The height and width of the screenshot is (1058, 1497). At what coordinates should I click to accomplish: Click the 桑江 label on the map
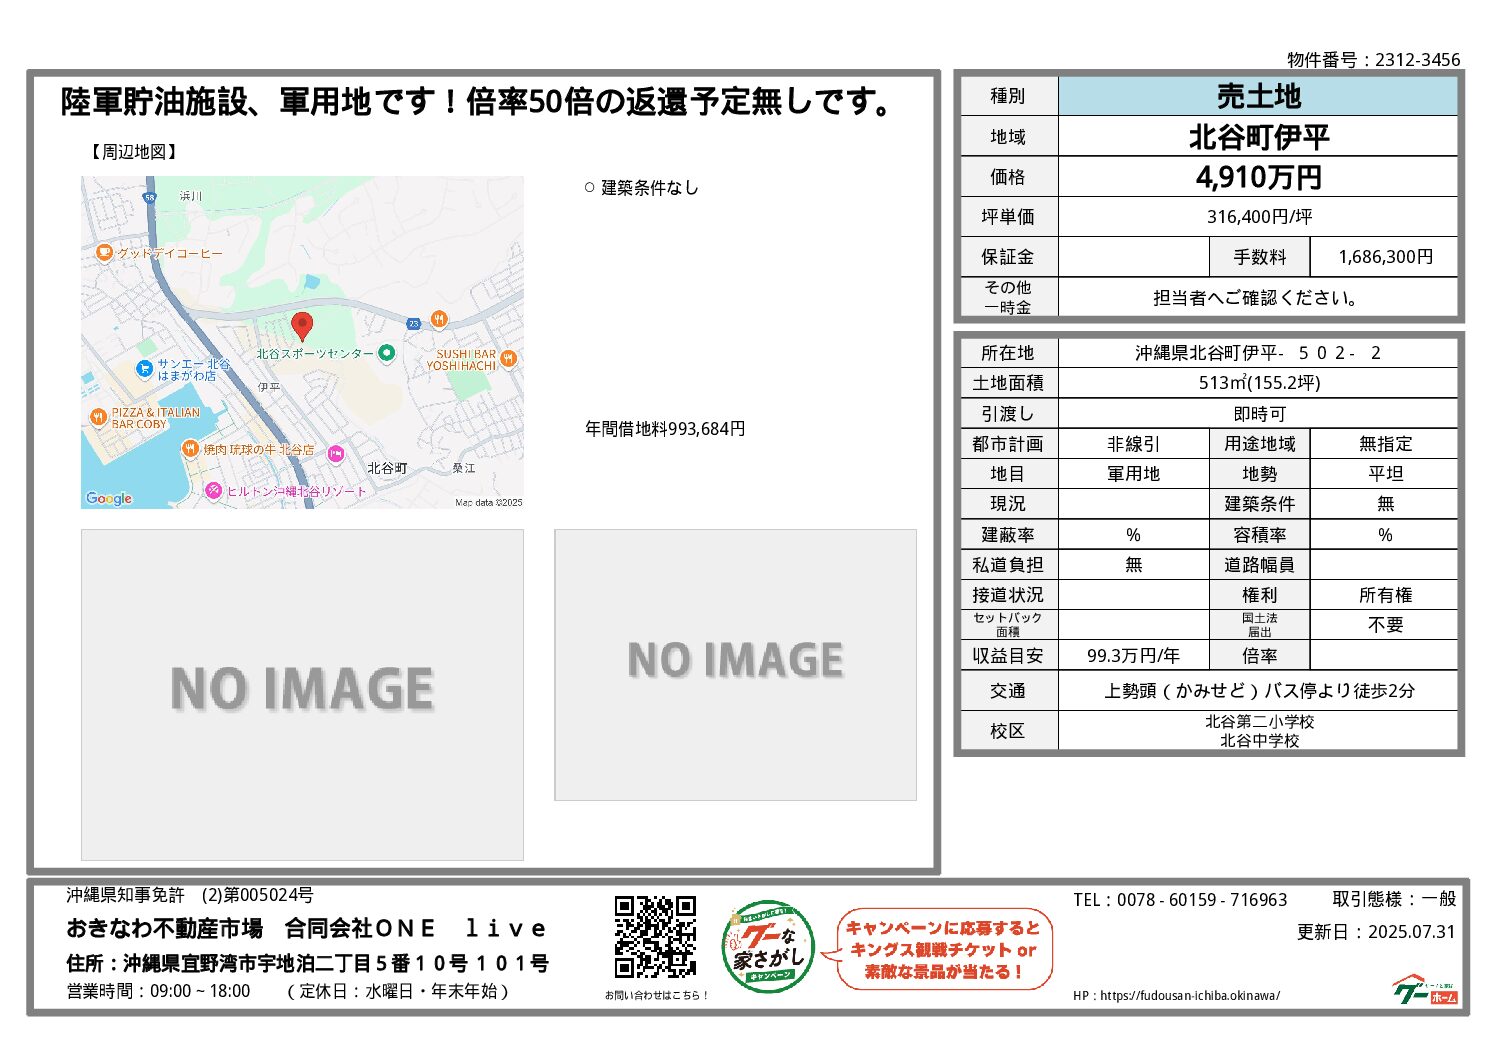pyautogui.click(x=464, y=468)
